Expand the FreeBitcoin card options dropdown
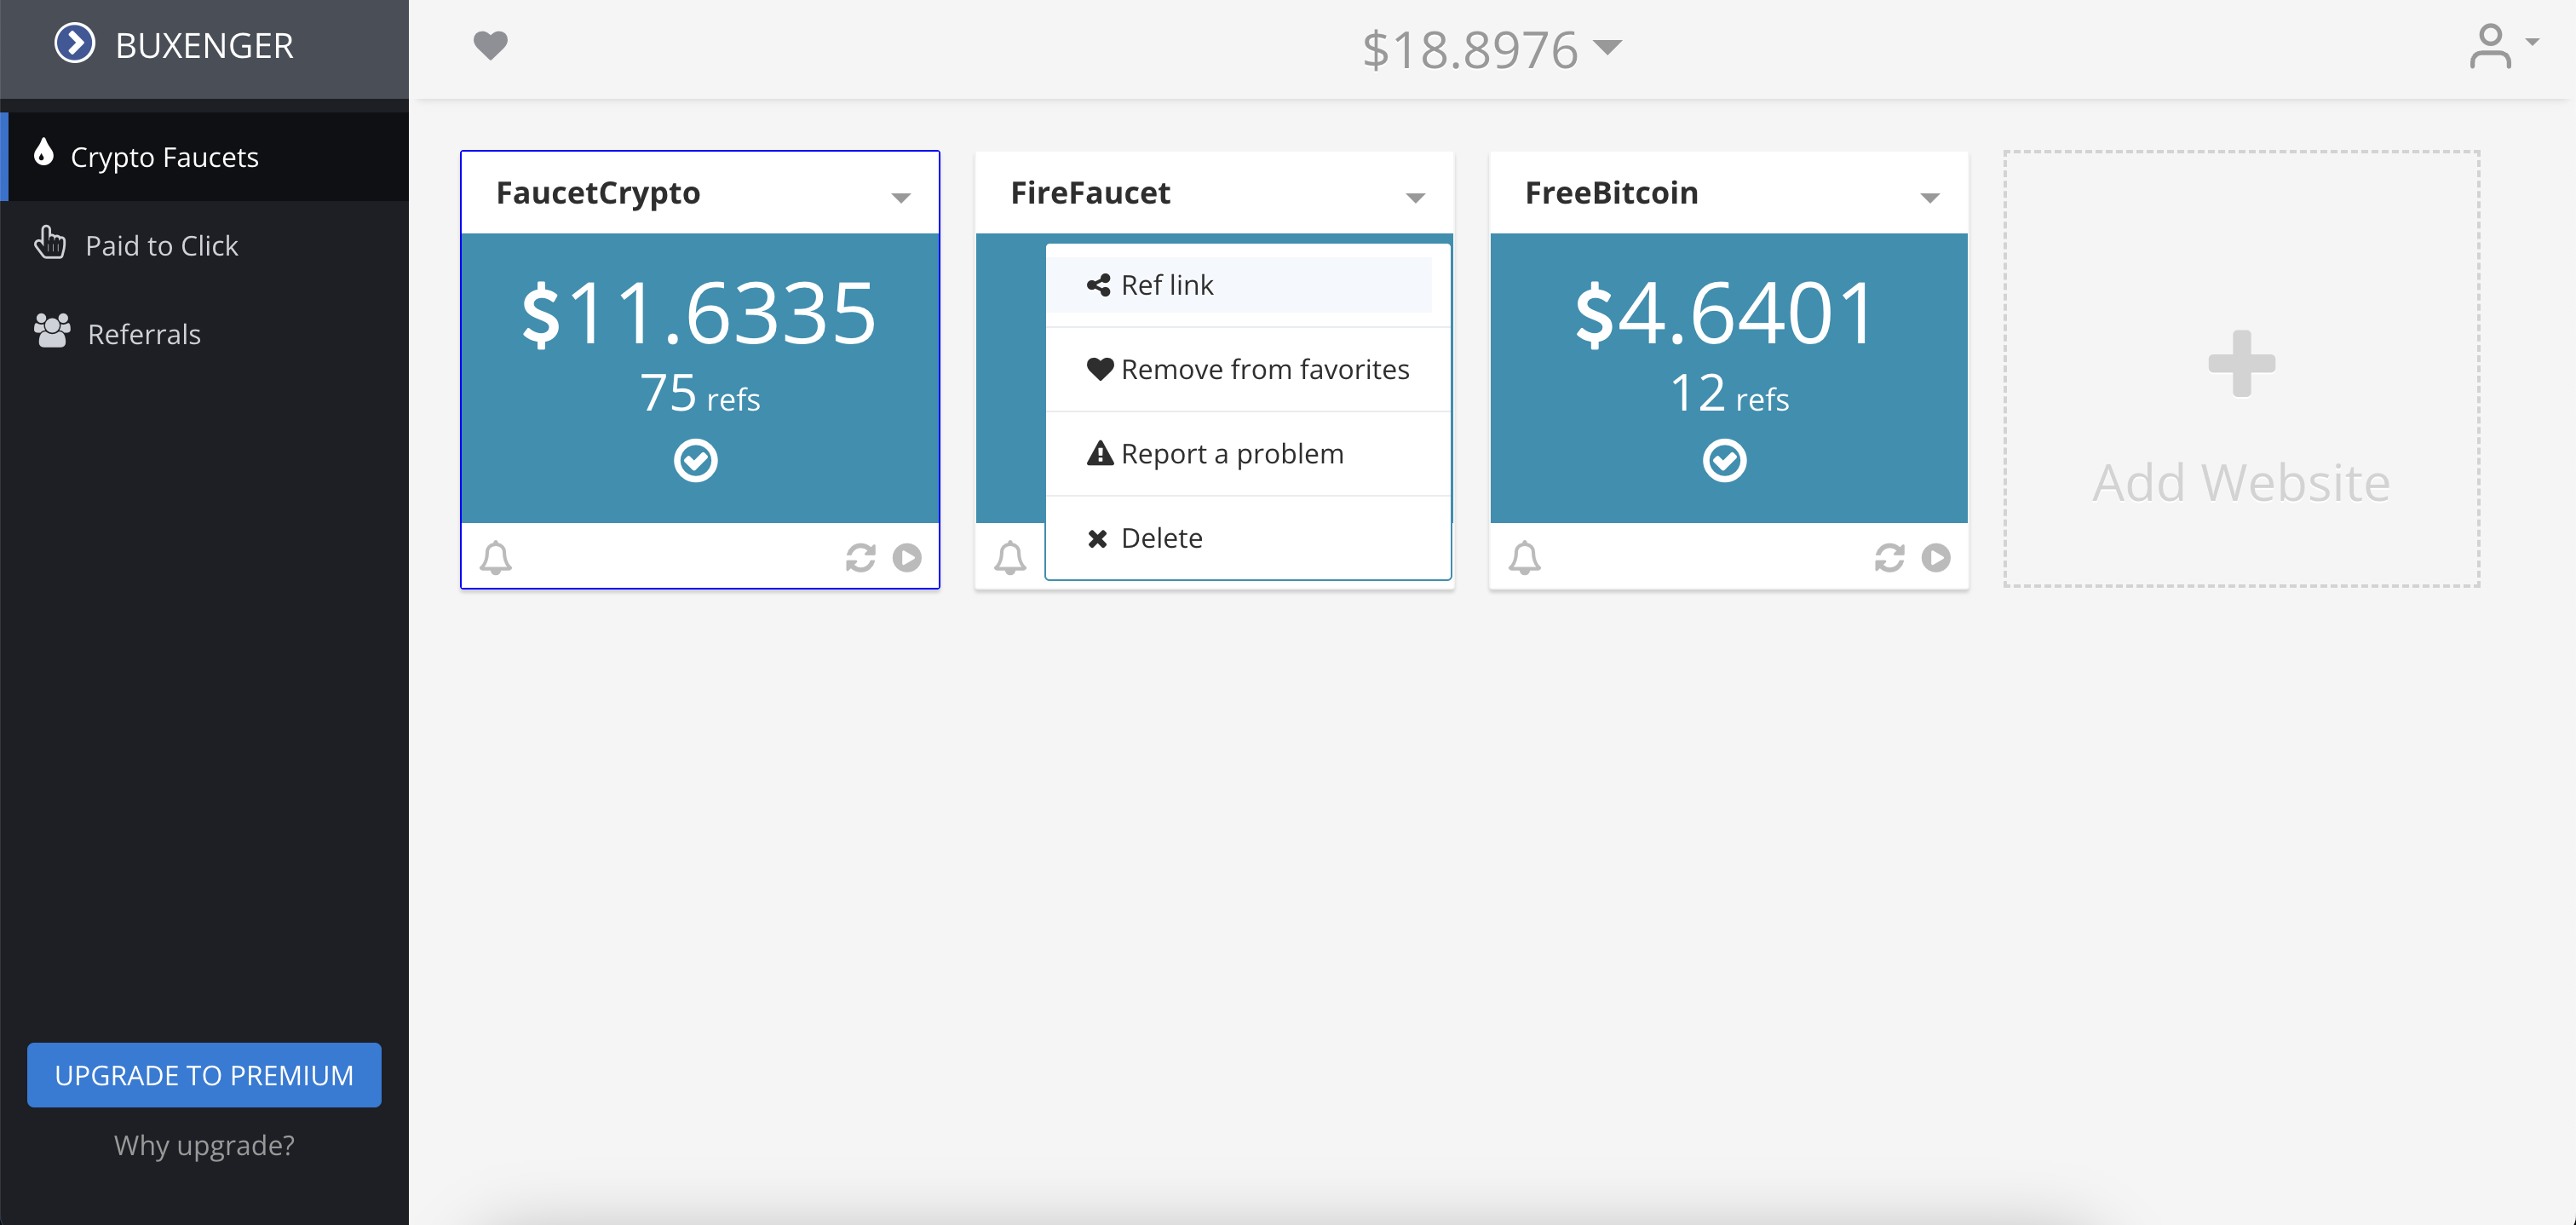 [1930, 197]
